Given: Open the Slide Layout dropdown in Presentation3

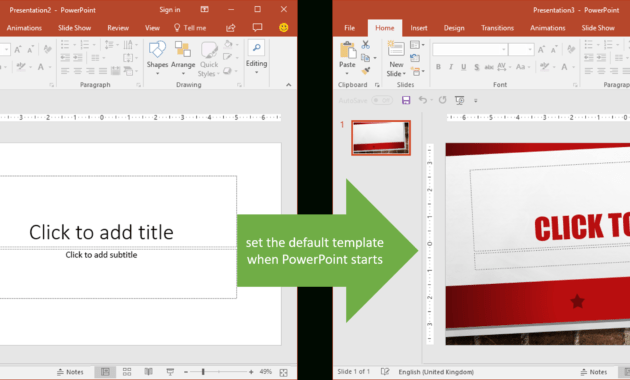Looking at the screenshot, I should click(x=417, y=45).
